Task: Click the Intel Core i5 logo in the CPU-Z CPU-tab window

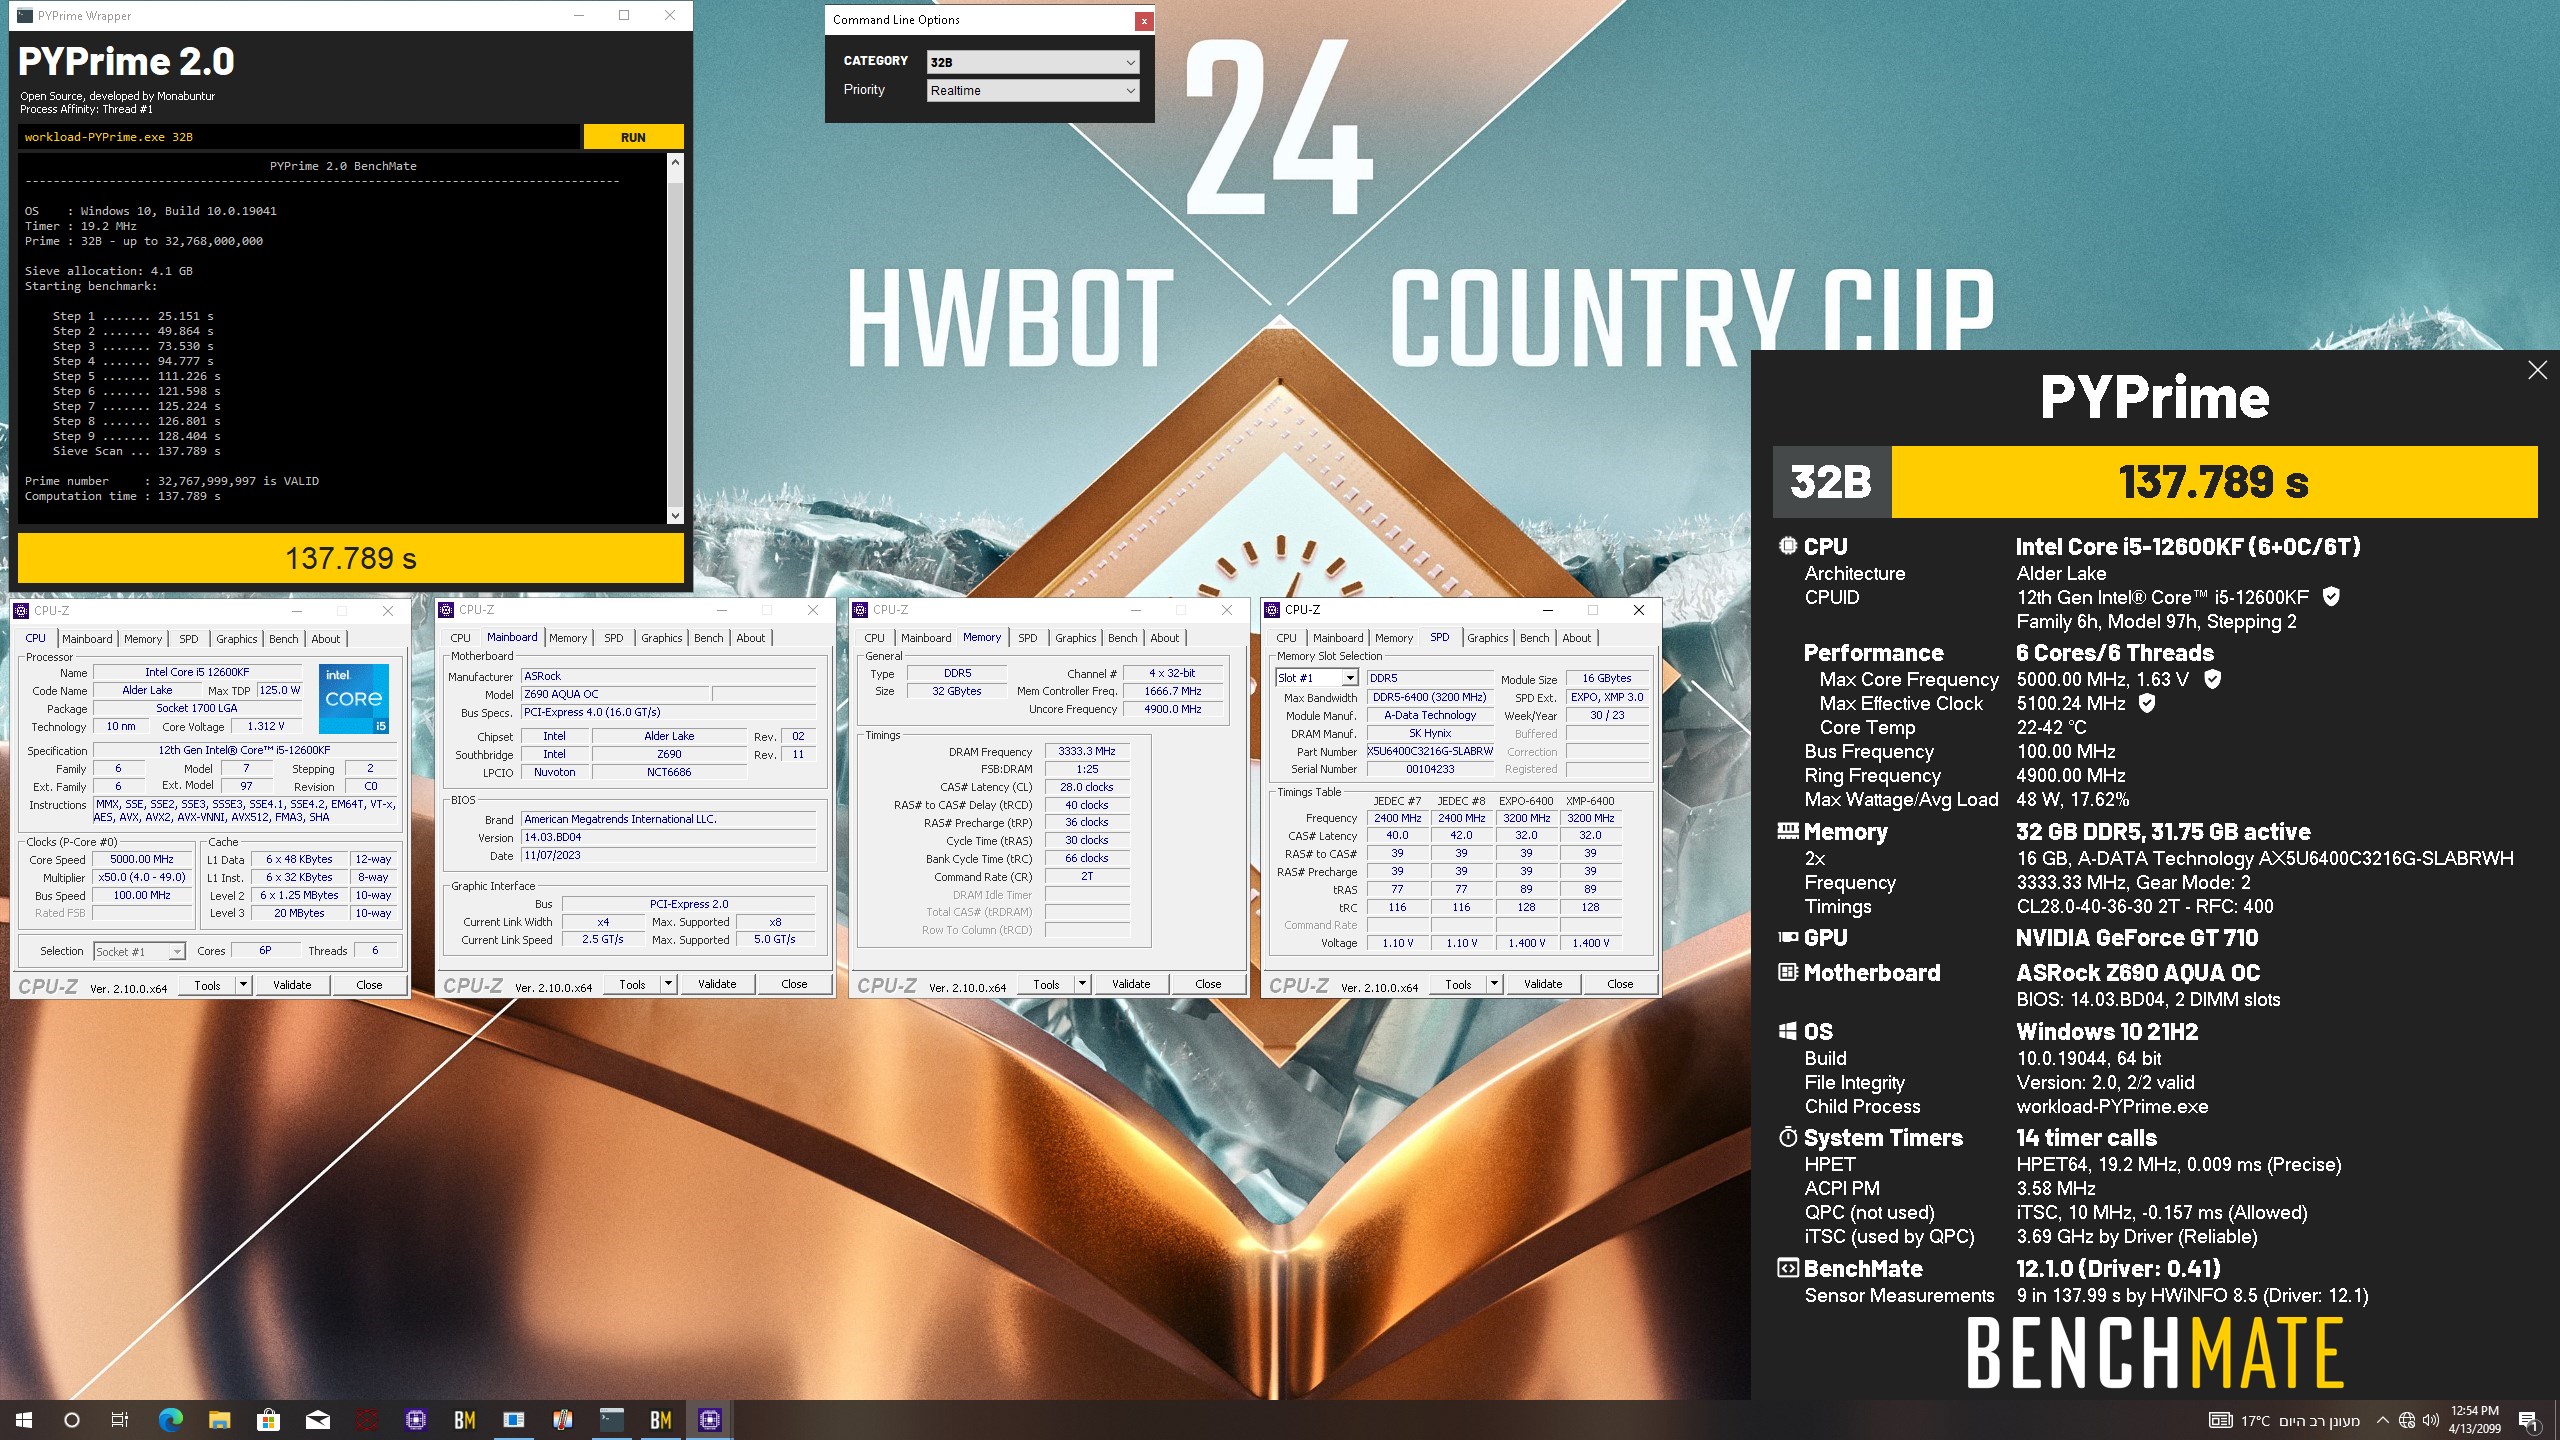Action: (x=354, y=699)
